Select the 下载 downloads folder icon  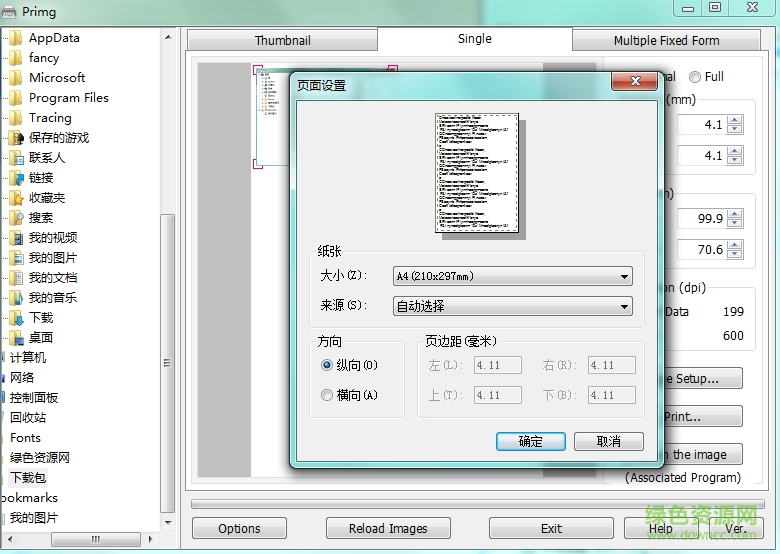[16, 318]
